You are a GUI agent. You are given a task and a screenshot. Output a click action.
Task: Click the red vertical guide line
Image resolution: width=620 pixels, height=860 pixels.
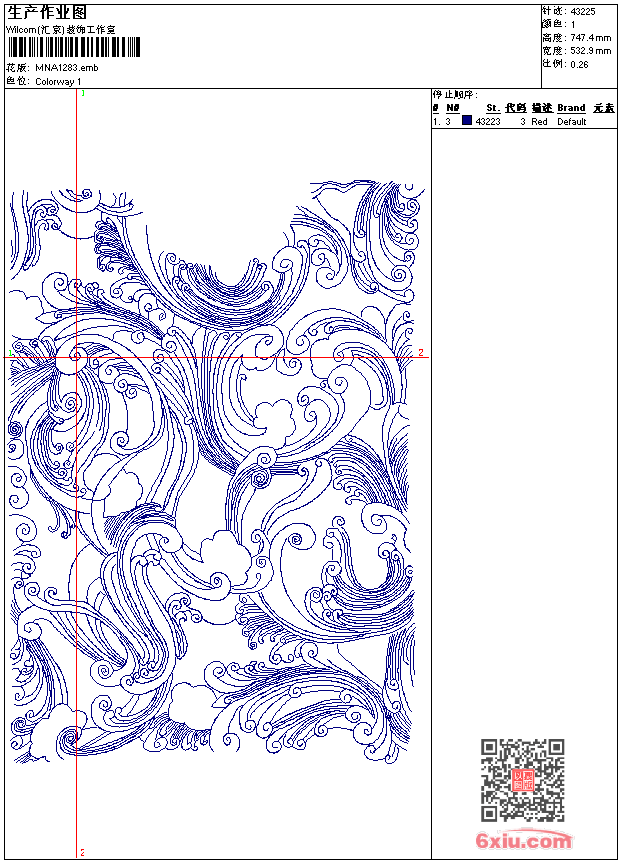[x=77, y=600]
